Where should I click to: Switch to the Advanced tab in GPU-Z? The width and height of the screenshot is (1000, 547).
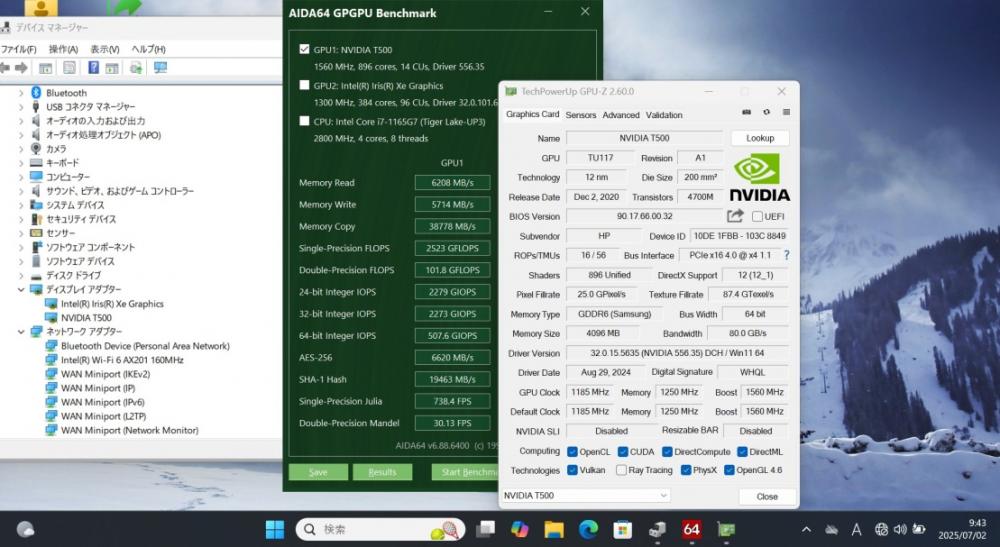(x=621, y=115)
